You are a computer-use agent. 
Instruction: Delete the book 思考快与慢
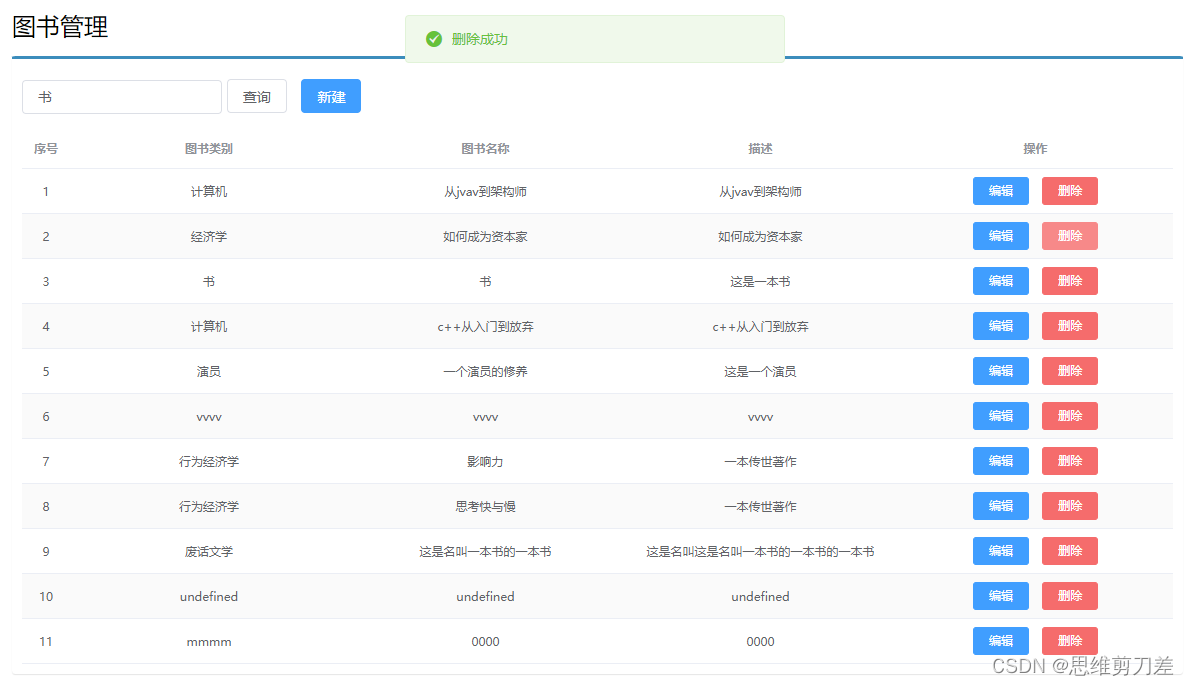[x=1069, y=506]
